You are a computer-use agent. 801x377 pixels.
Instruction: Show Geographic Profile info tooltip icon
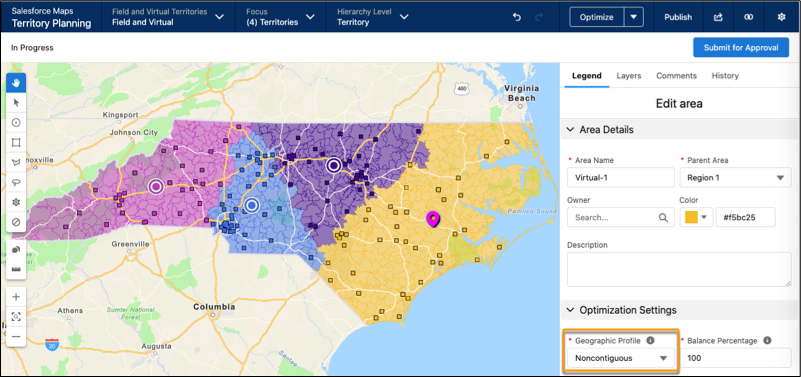click(650, 340)
